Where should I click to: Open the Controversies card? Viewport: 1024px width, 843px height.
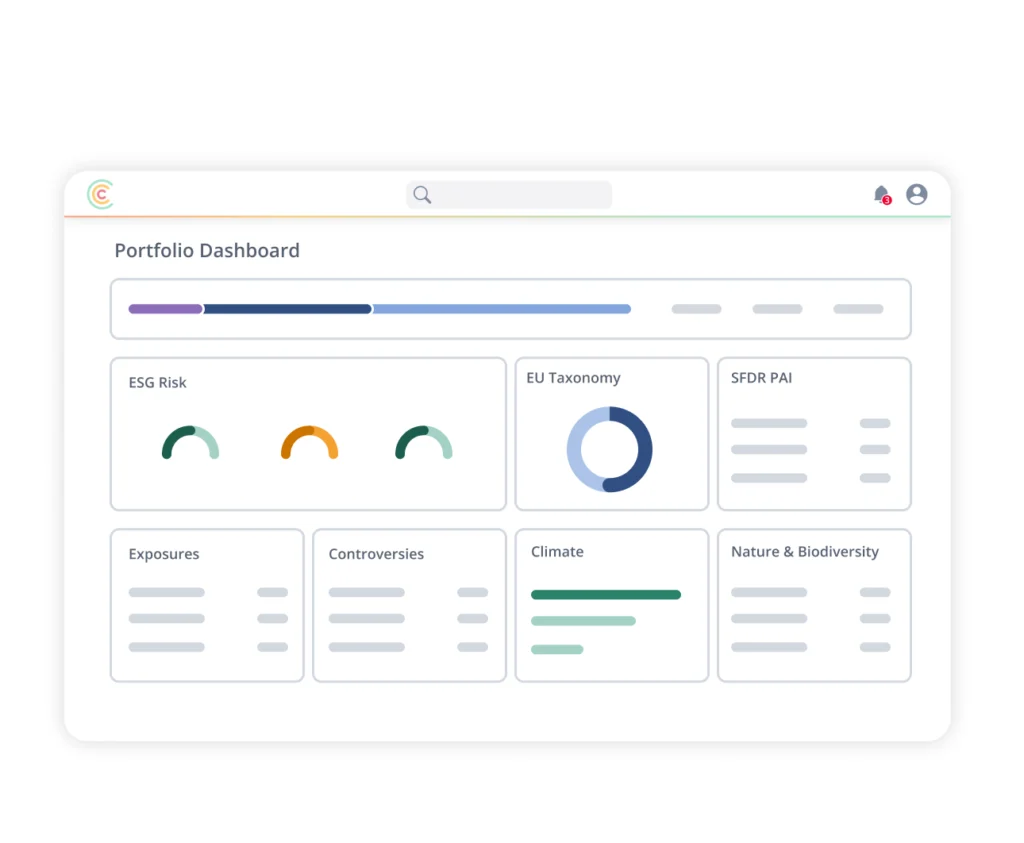click(x=408, y=605)
